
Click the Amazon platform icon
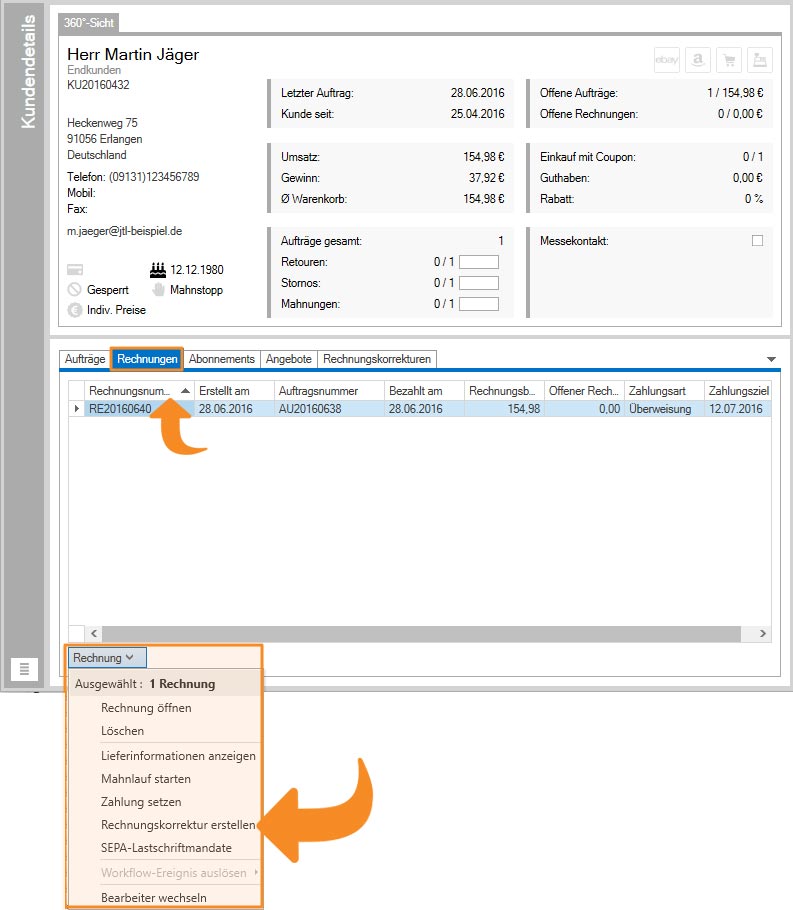pos(698,60)
